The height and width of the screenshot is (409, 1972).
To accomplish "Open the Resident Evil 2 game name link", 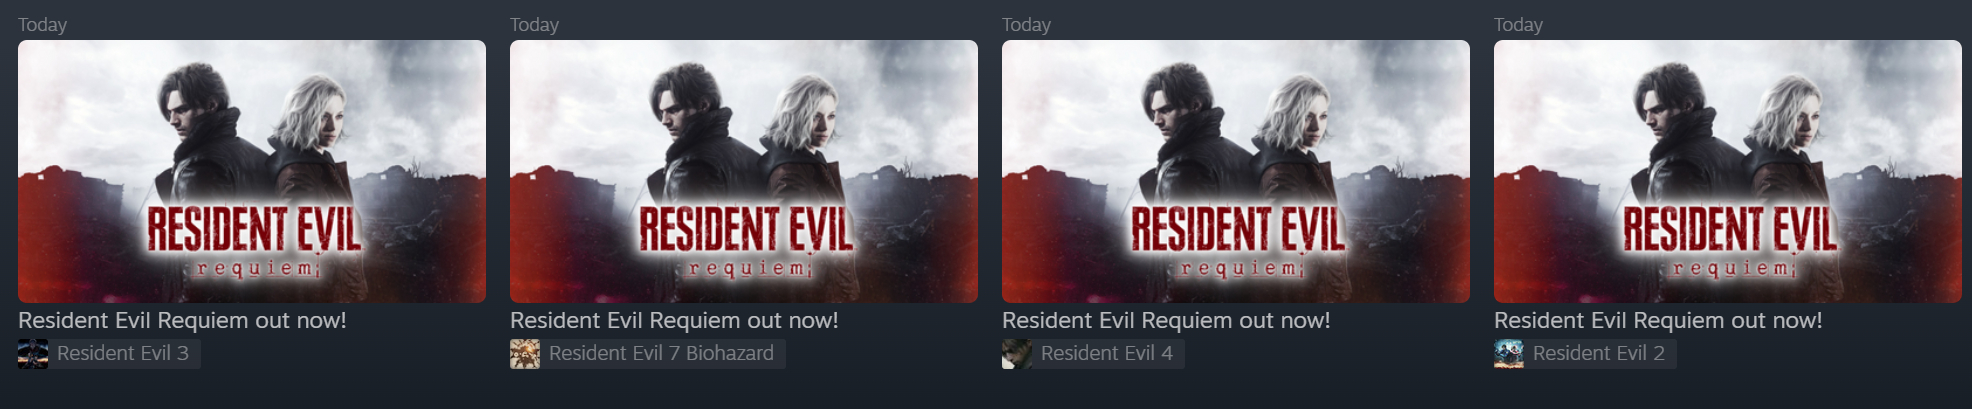I will (1599, 353).
